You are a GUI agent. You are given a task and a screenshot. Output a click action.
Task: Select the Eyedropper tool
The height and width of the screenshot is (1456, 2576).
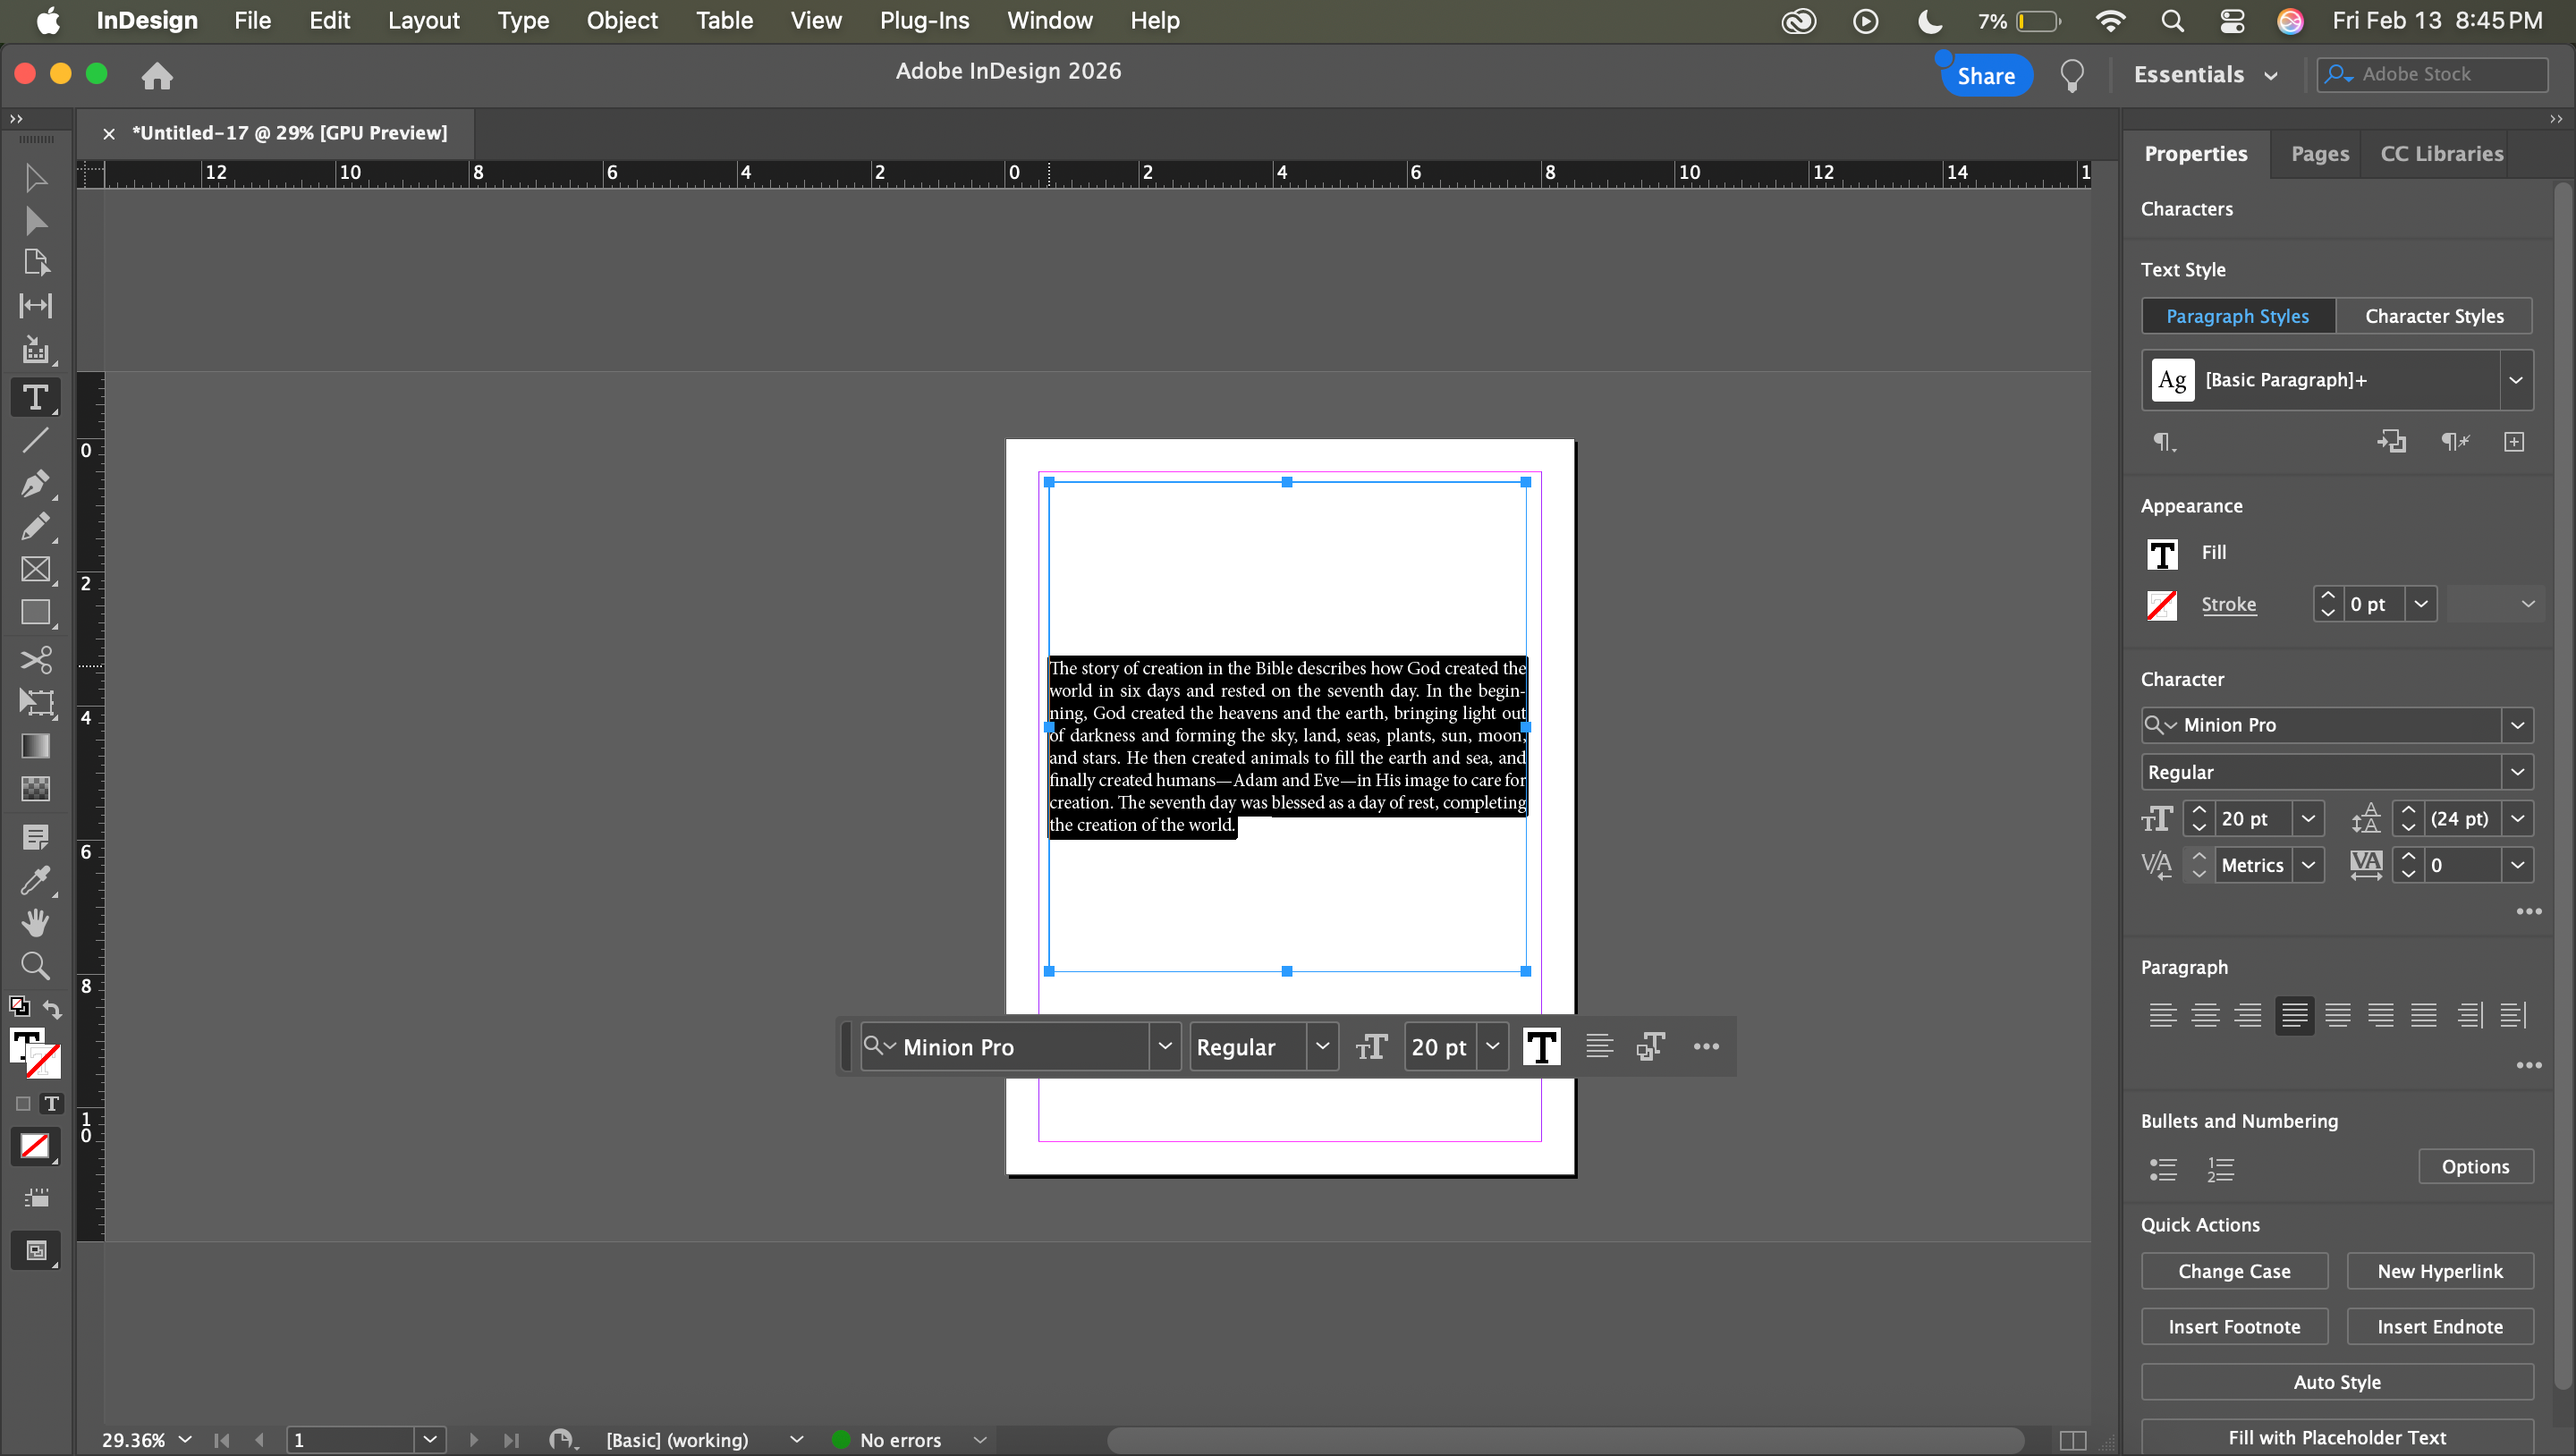[35, 880]
